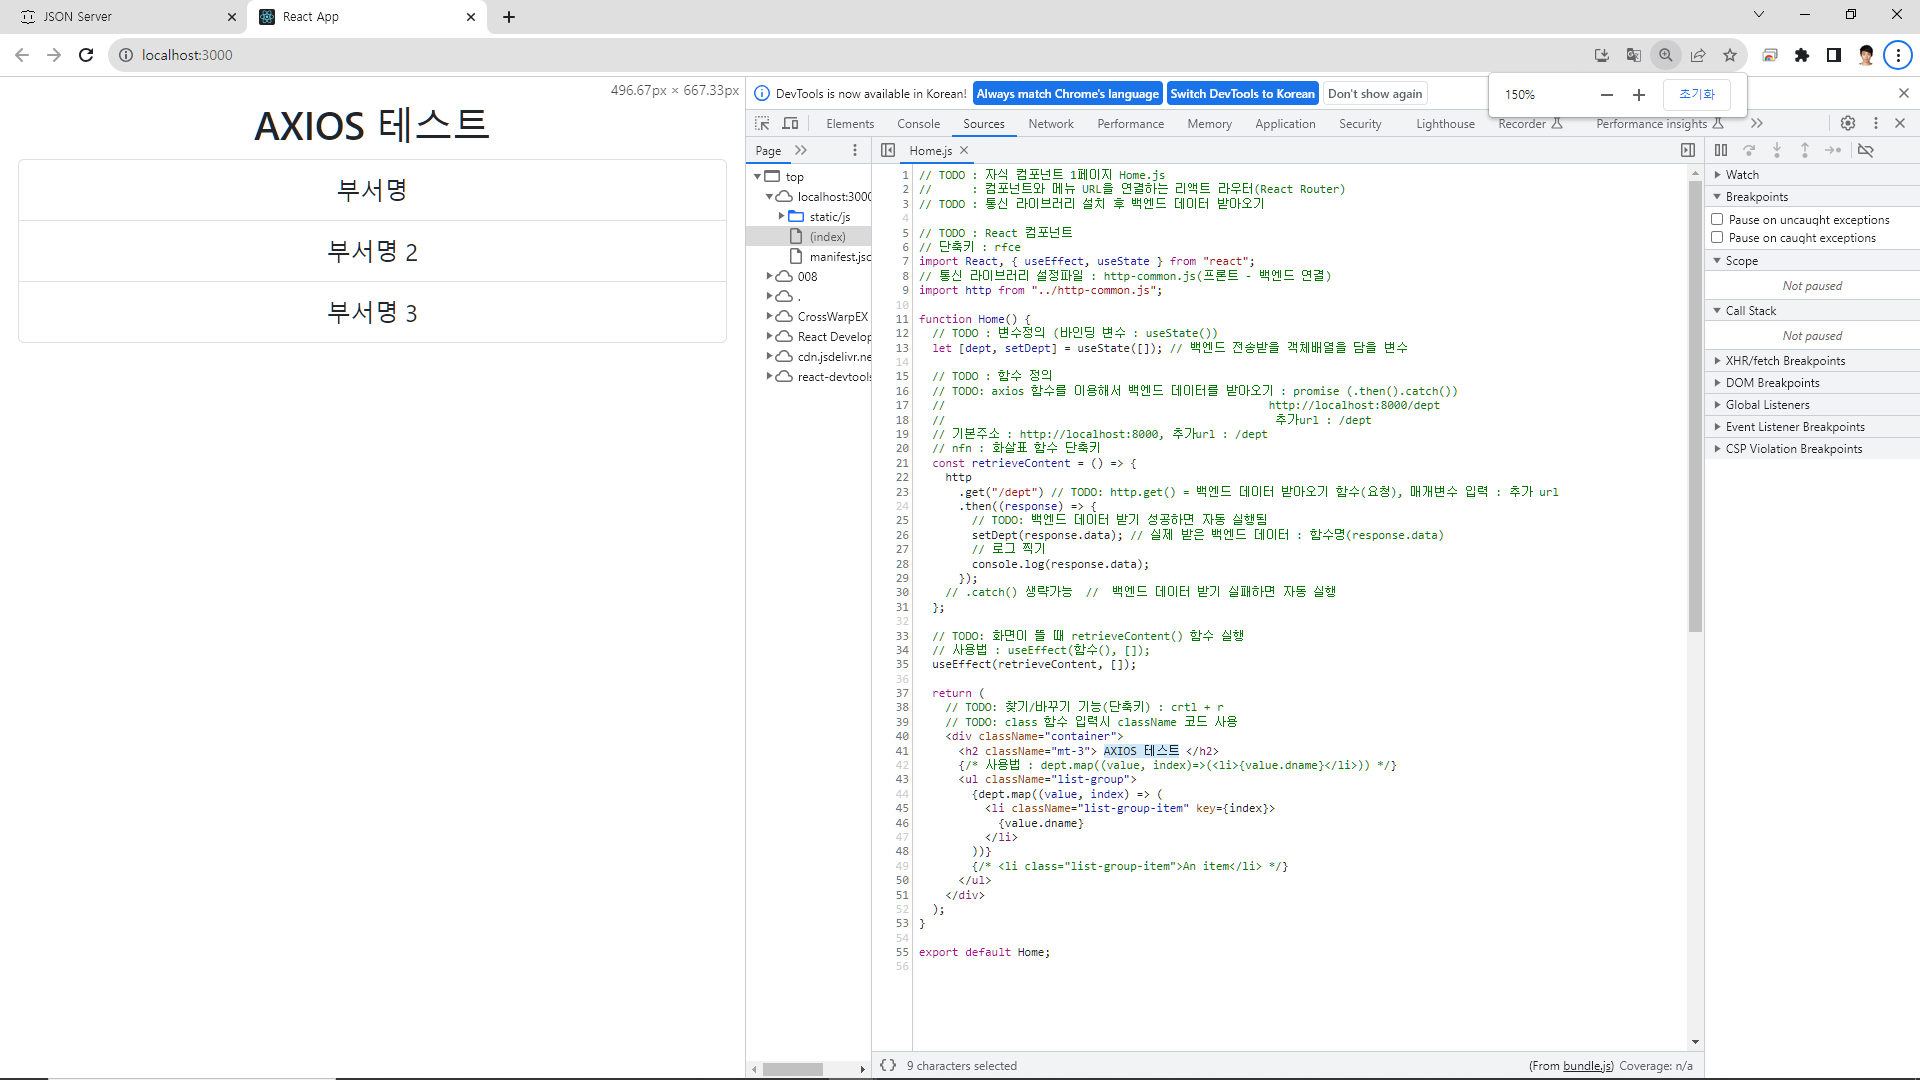The image size is (1920, 1080).
Task: Click the inspect element picker icon
Action: (762, 123)
